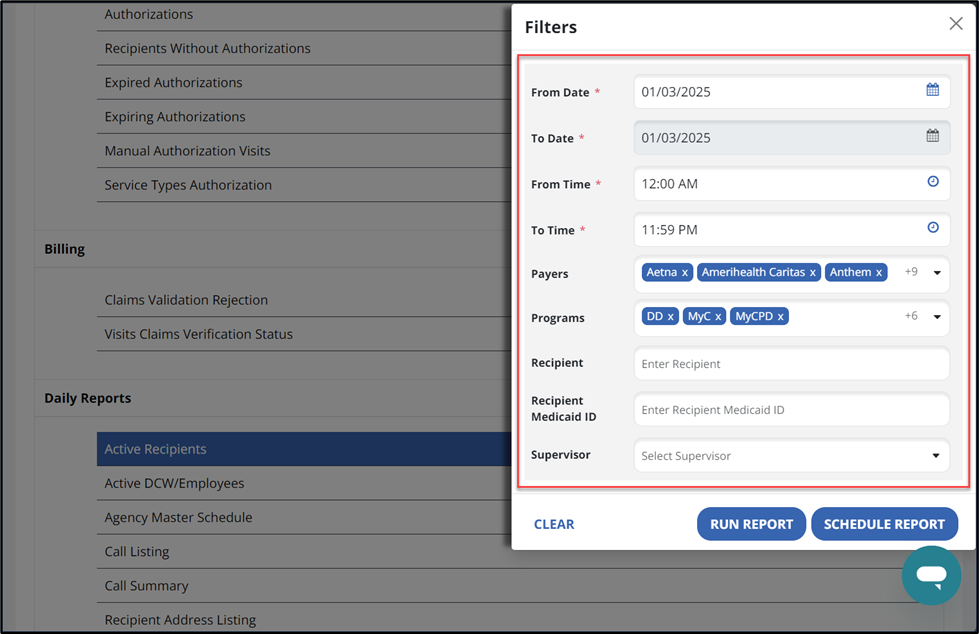The image size is (979, 634).
Task: Open the To Date calendar picker
Action: point(932,136)
